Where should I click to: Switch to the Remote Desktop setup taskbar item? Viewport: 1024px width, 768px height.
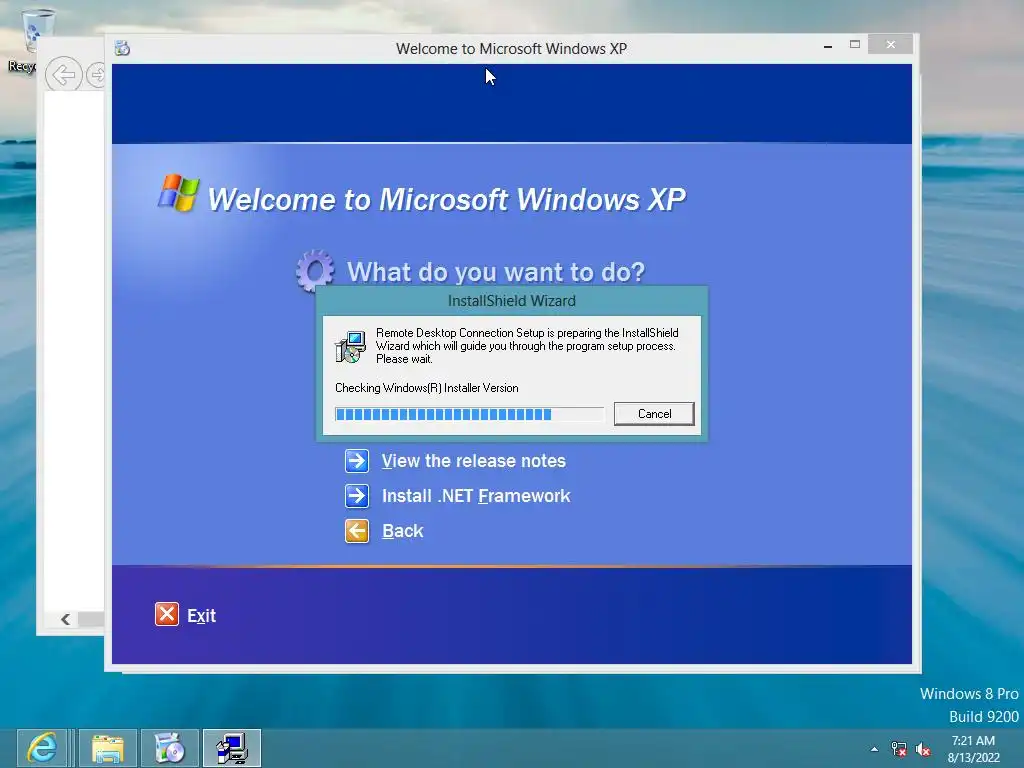click(x=232, y=748)
